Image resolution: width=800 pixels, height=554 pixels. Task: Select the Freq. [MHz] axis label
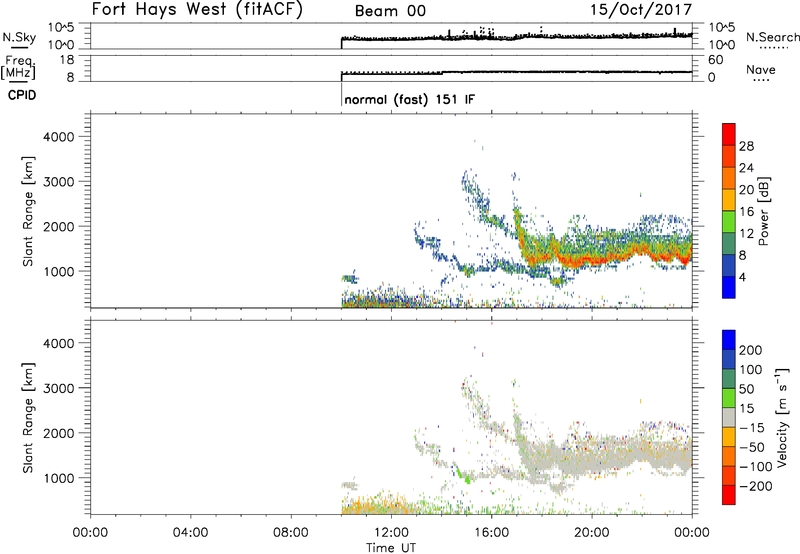[18, 67]
